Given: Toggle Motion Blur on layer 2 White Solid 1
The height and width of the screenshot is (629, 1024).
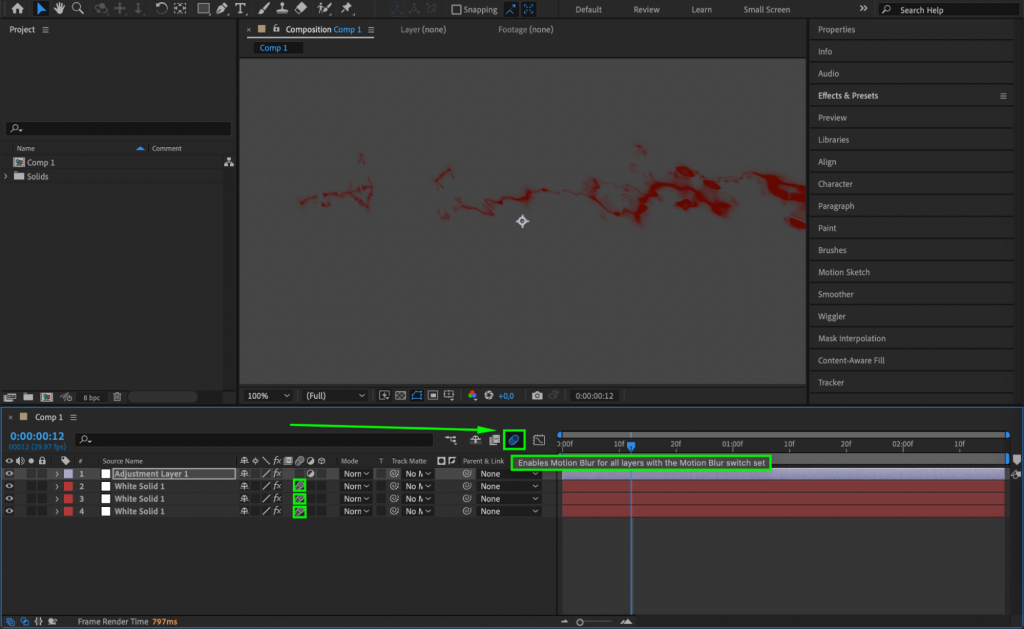Looking at the screenshot, I should point(299,486).
